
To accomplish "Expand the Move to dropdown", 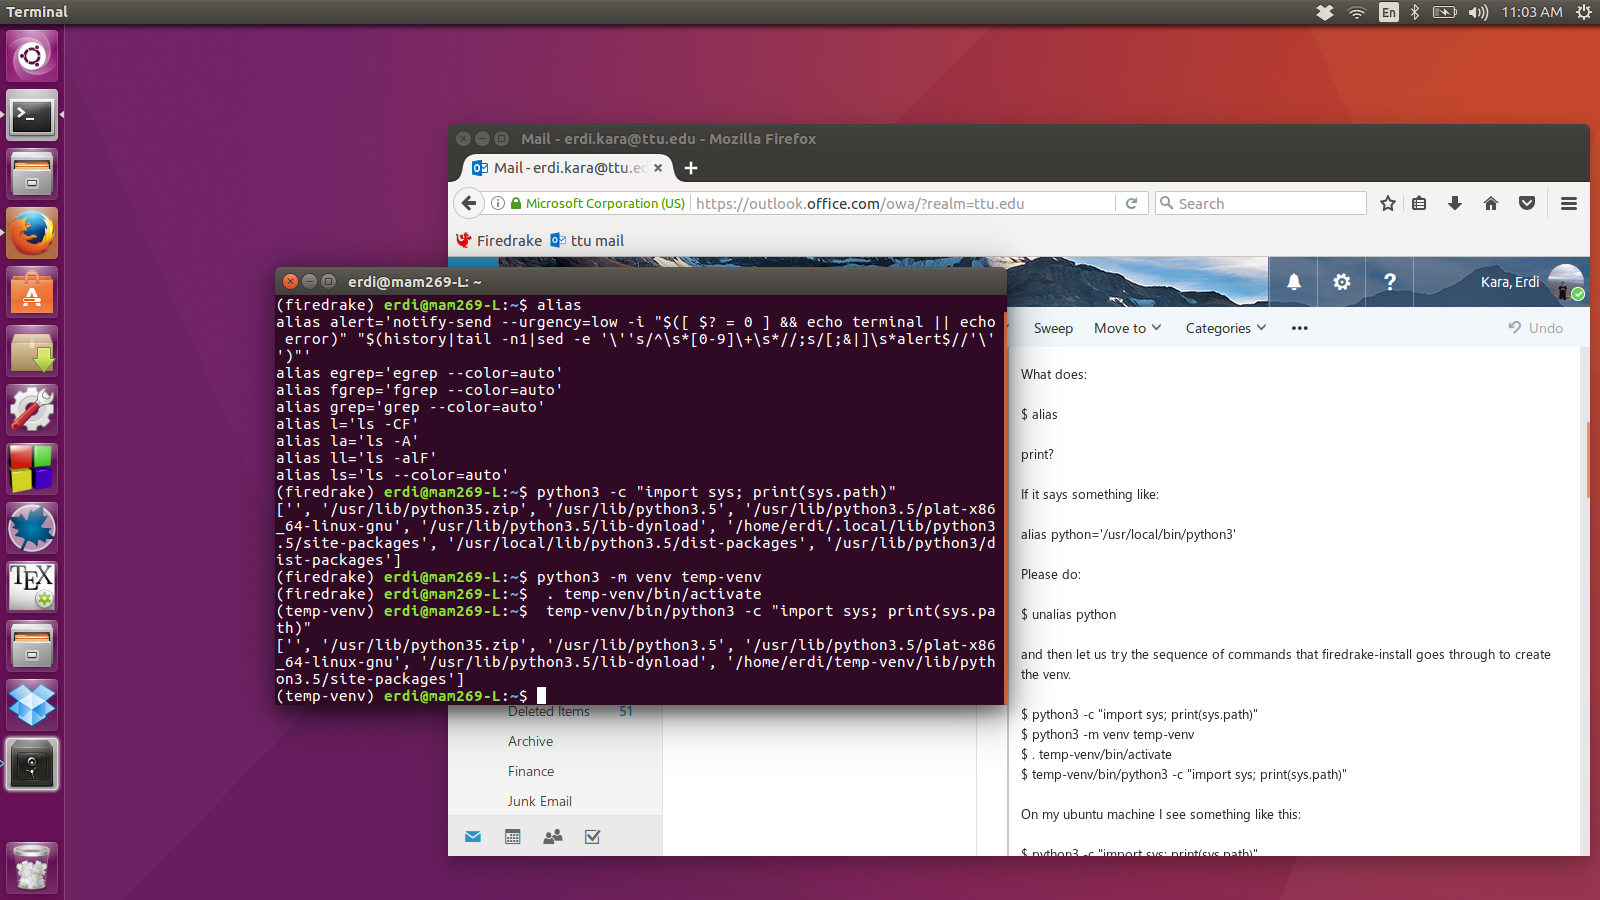I will pyautogui.click(x=1127, y=328).
